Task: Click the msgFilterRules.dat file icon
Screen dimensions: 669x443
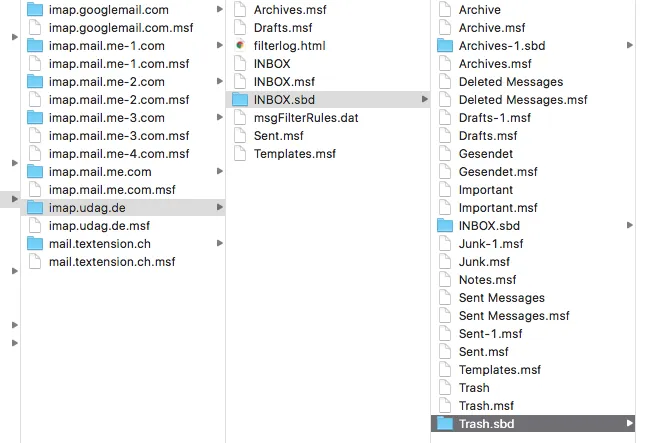Action: click(x=240, y=117)
